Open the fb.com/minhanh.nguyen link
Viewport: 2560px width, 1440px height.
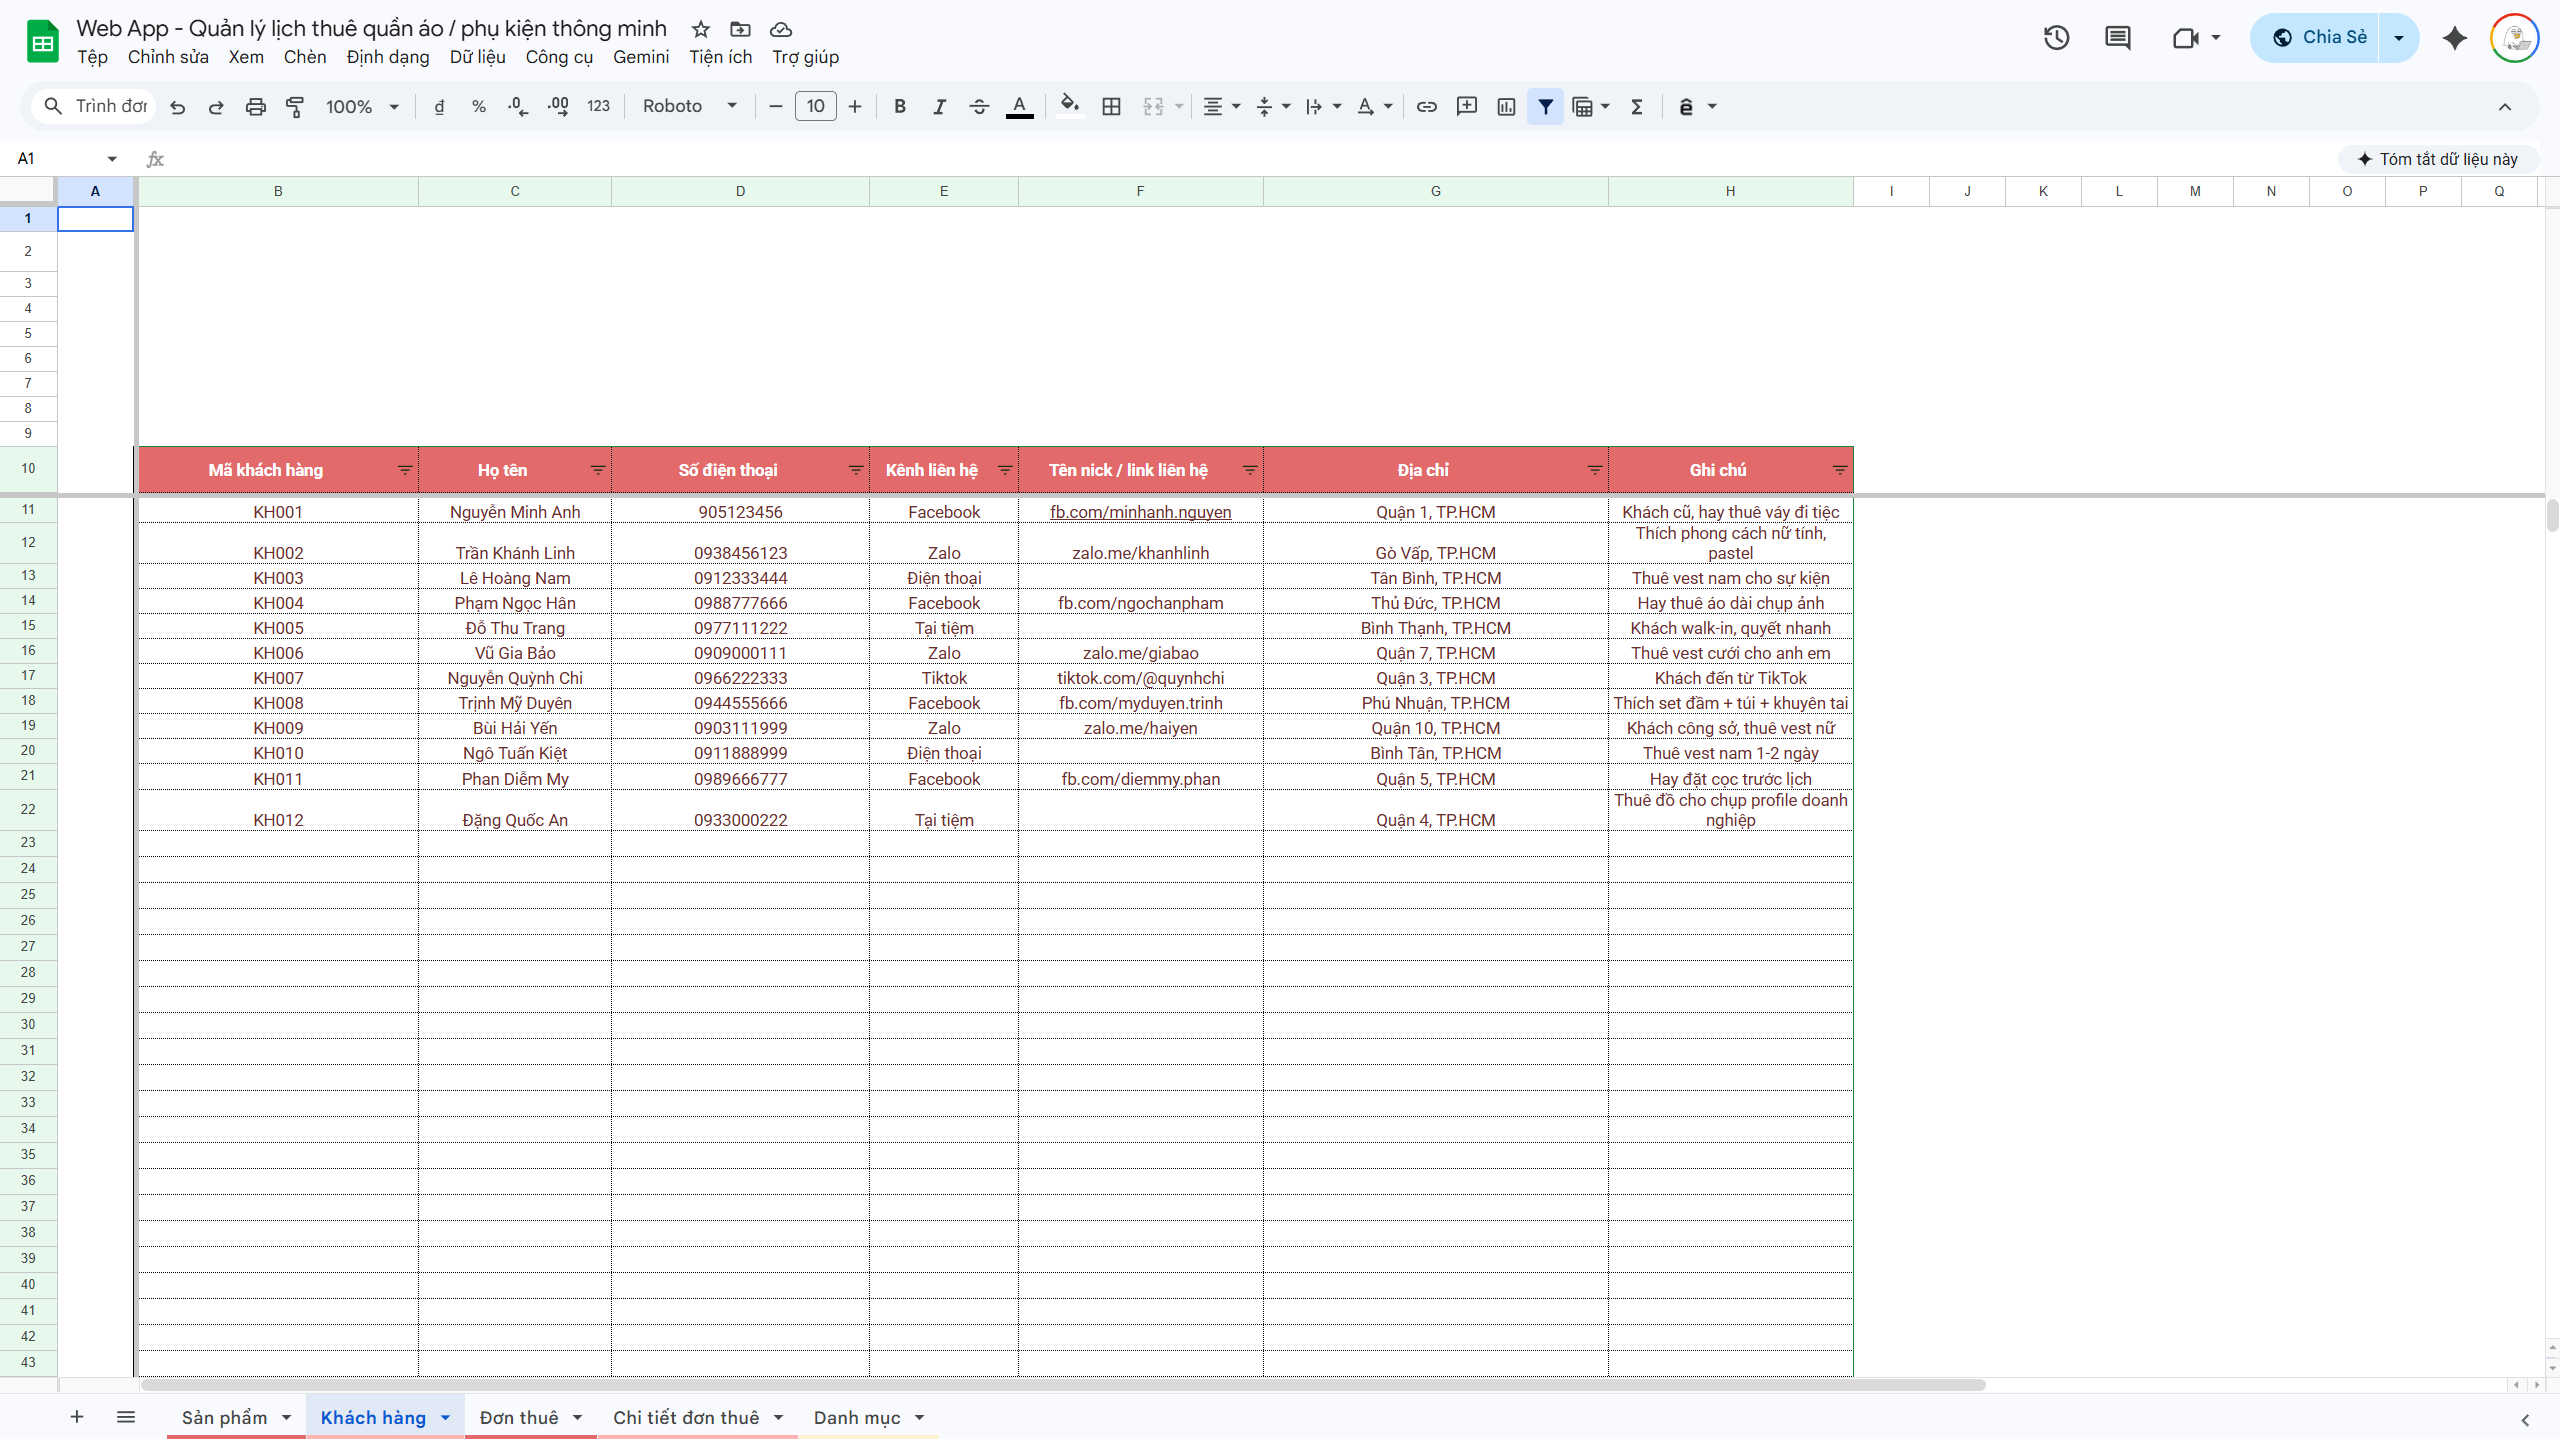pos(1140,512)
